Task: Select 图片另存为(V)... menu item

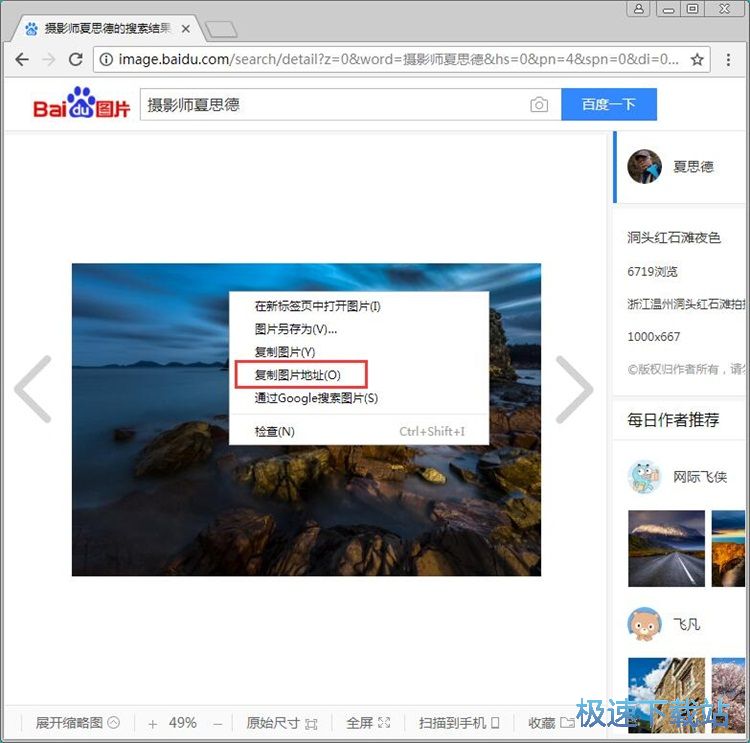Action: [359, 329]
